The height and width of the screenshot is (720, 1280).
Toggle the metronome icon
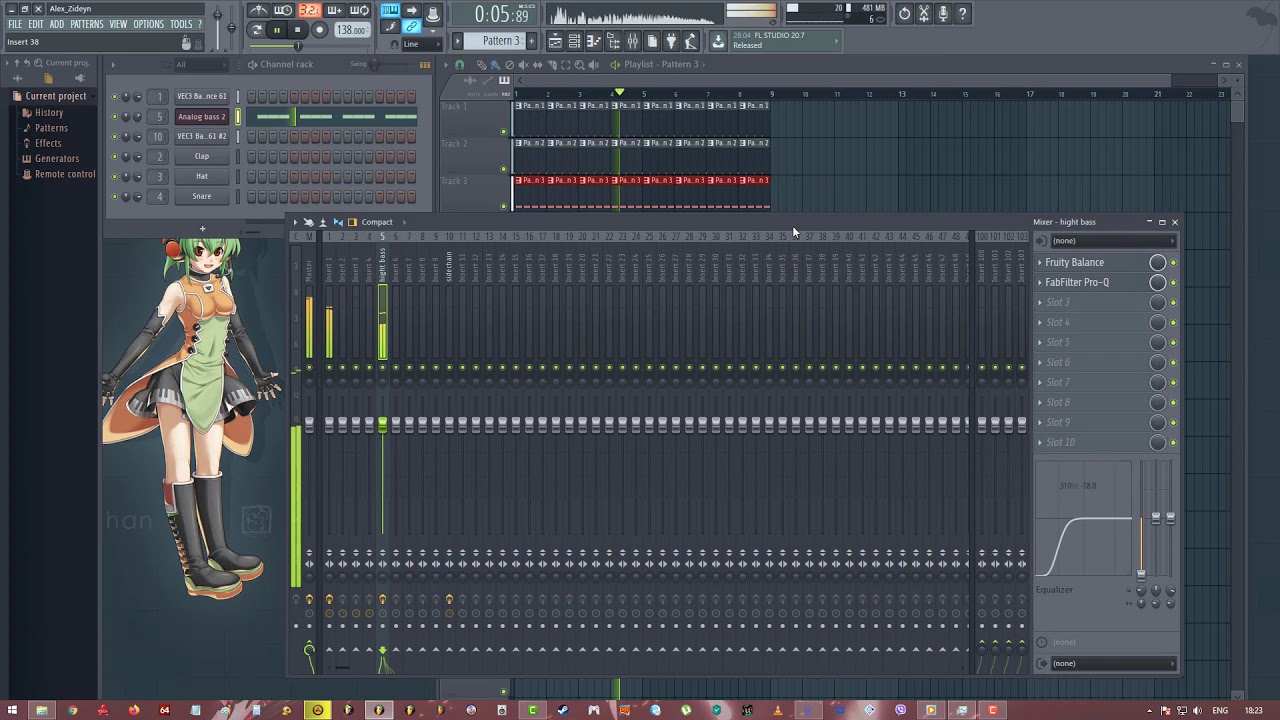pos(259,11)
